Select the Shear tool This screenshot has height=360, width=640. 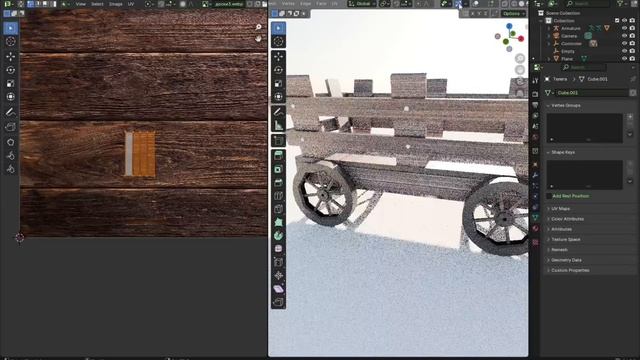point(278,289)
